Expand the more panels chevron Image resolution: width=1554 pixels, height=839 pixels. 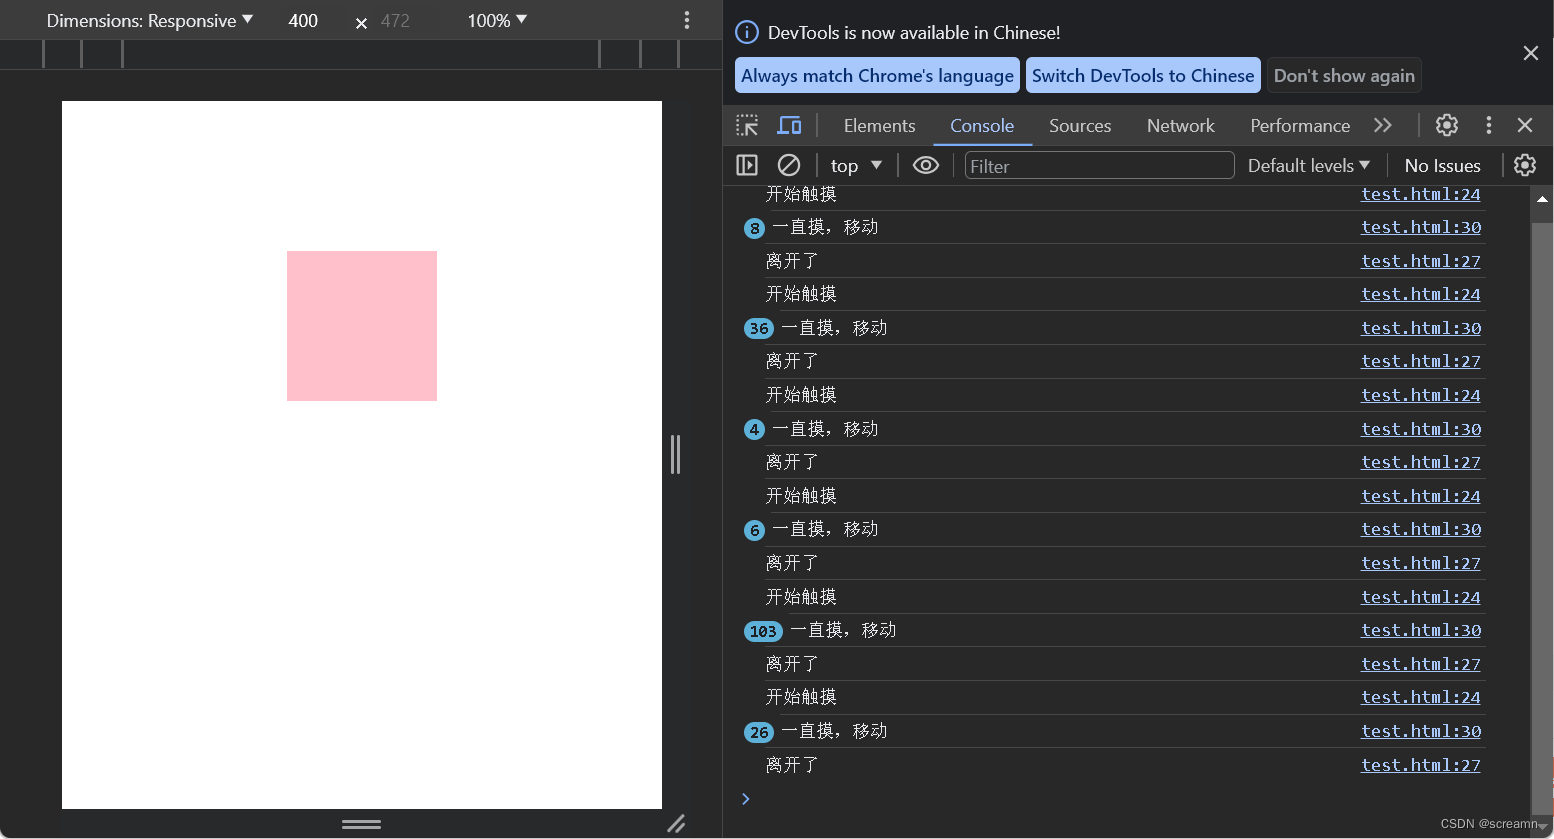[1383, 125]
